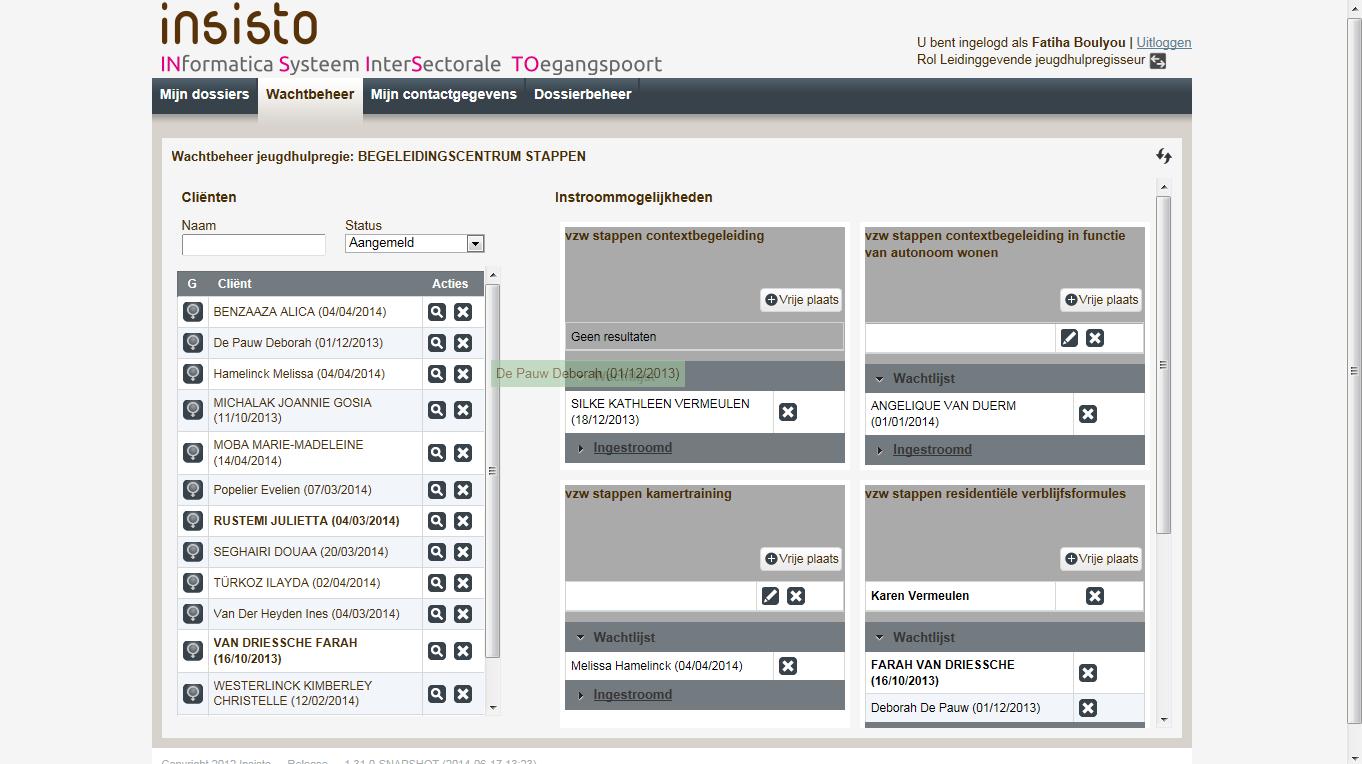Screen dimensions: 1362x764
Task: Remove SILKE KATHLEEN VERMEULEN from waitlist
Action: coord(788,412)
